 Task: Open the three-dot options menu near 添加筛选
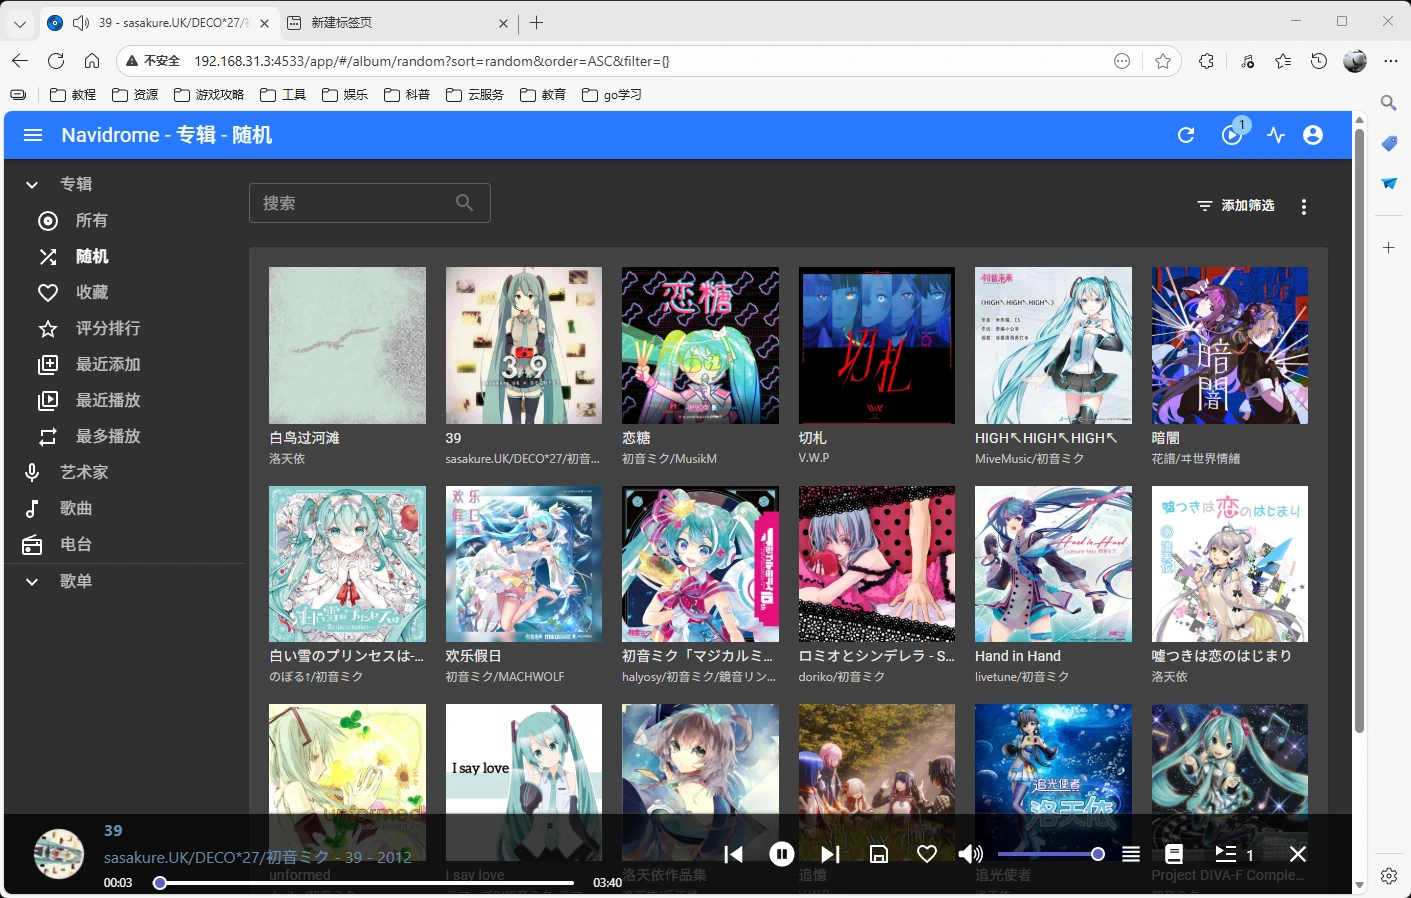click(x=1304, y=206)
